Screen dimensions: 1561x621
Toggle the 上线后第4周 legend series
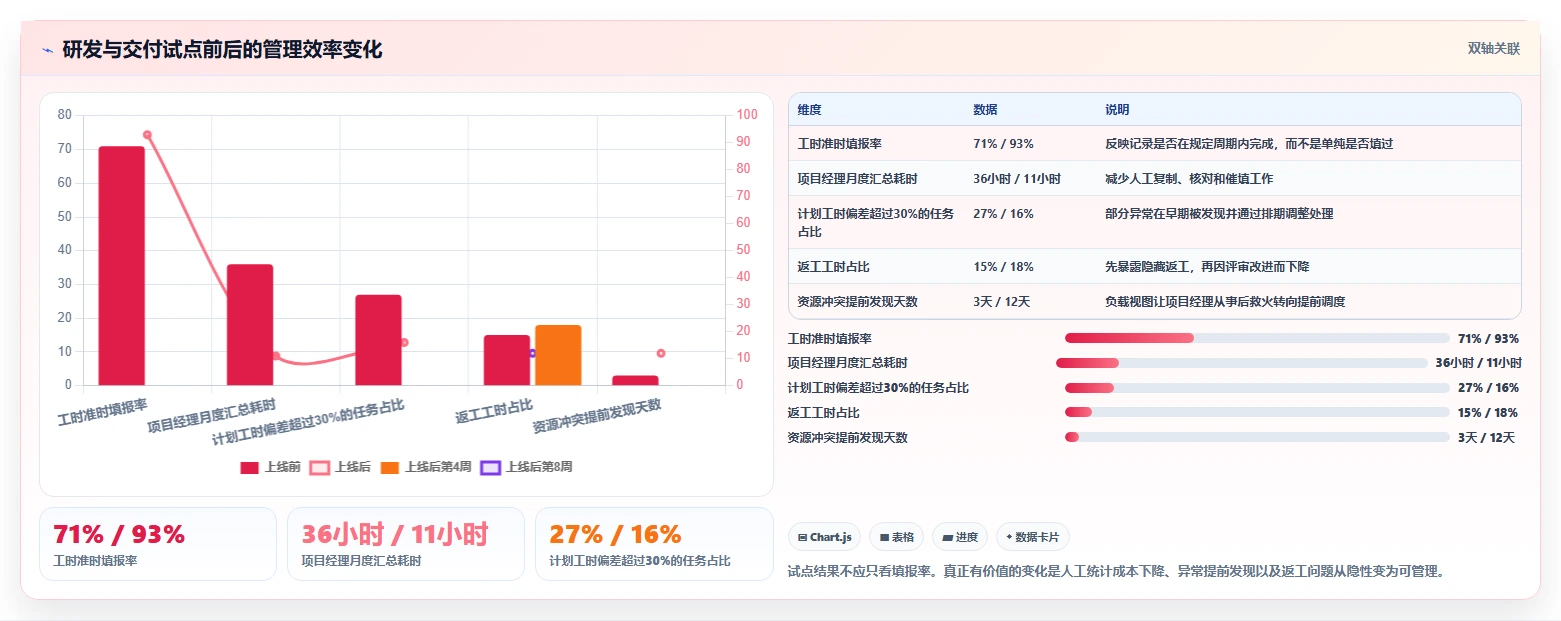tap(426, 467)
